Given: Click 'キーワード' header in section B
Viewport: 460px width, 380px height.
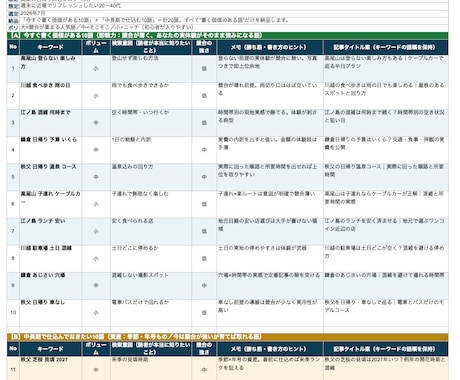Looking at the screenshot, I should point(50,349).
